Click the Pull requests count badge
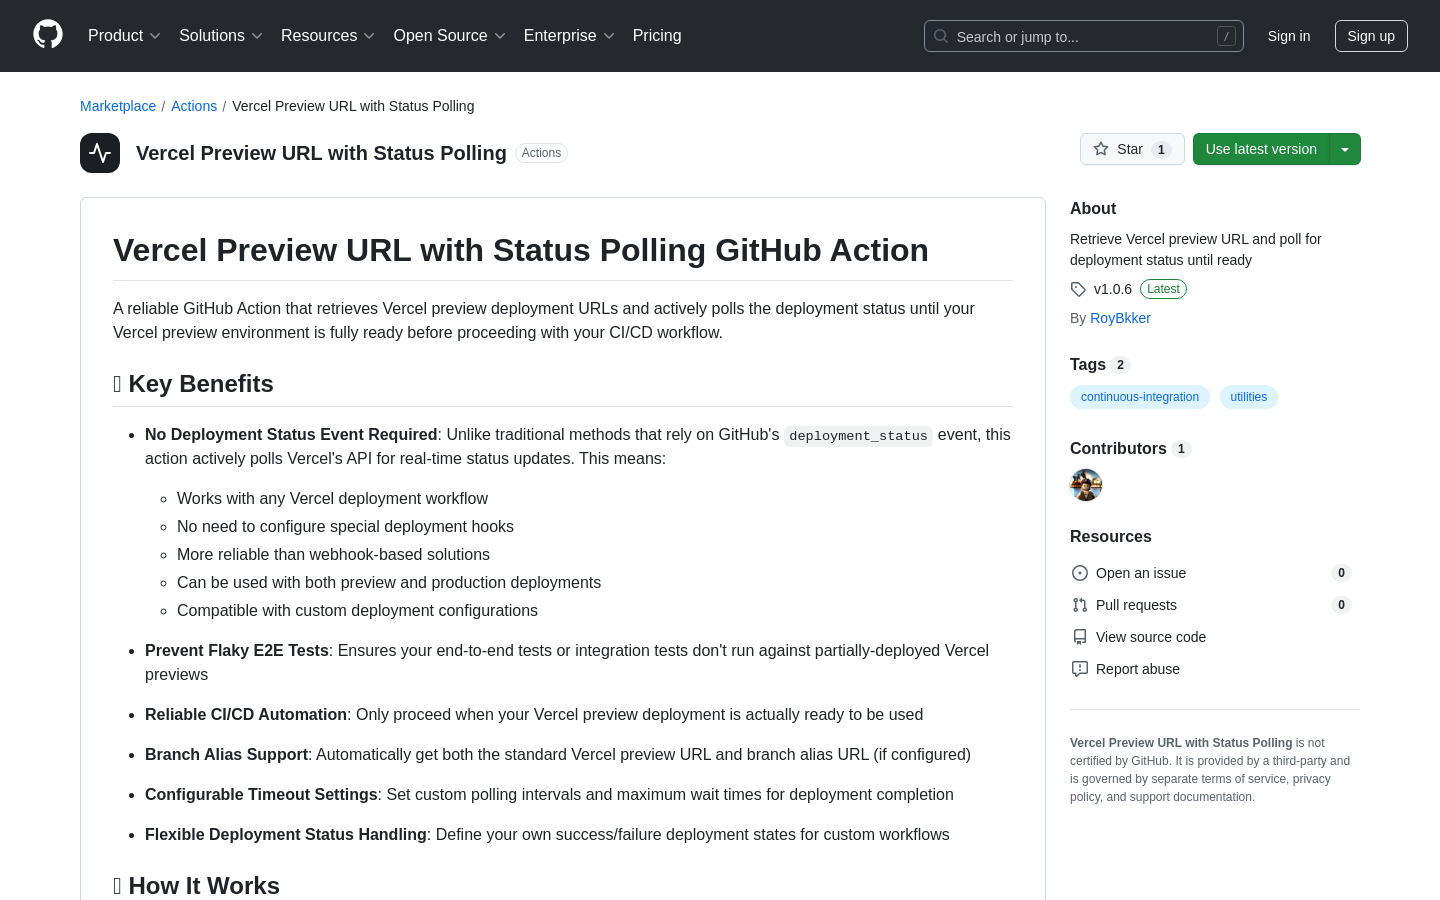This screenshot has height=900, width=1440. [1342, 605]
